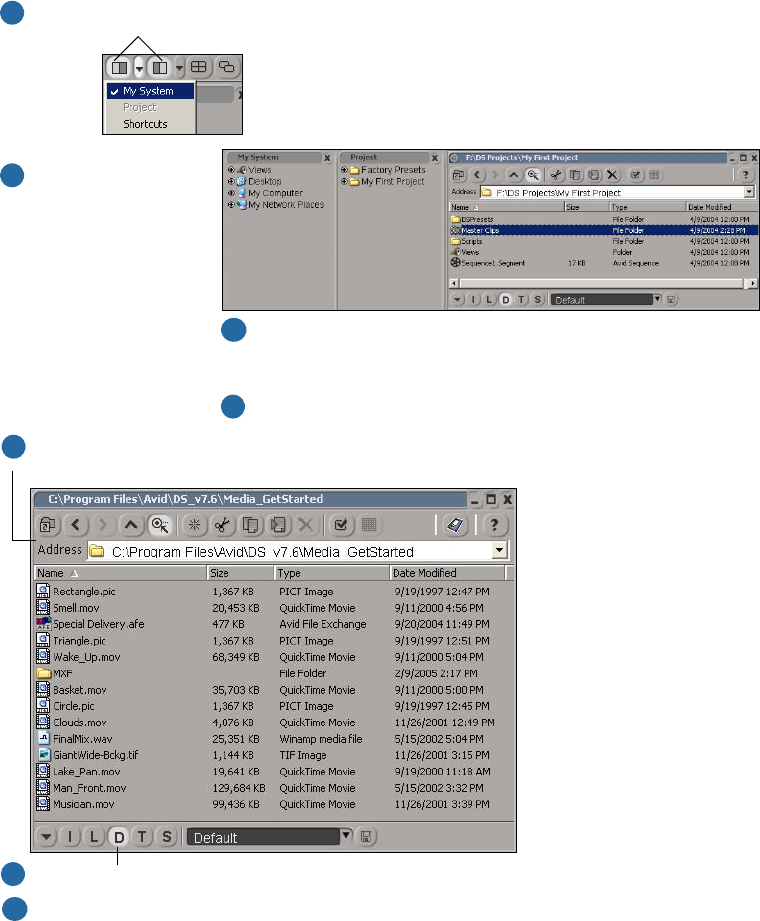Choose Project from the layout menu
Image resolution: width=760 pixels, height=921 pixels.
150,107
